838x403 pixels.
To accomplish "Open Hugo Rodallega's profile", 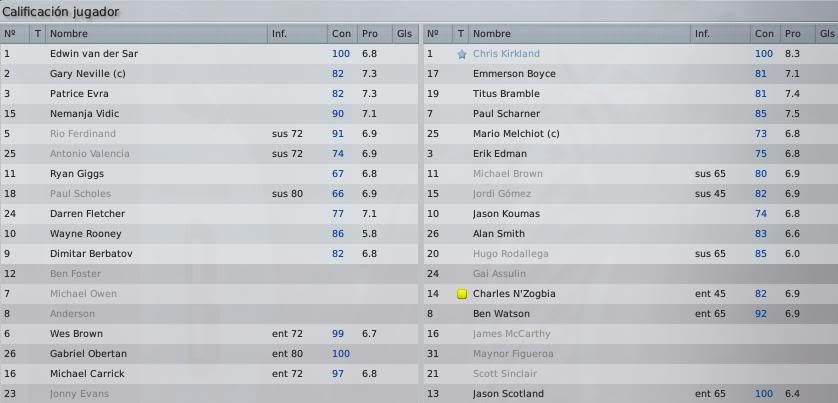I will pyautogui.click(x=510, y=254).
